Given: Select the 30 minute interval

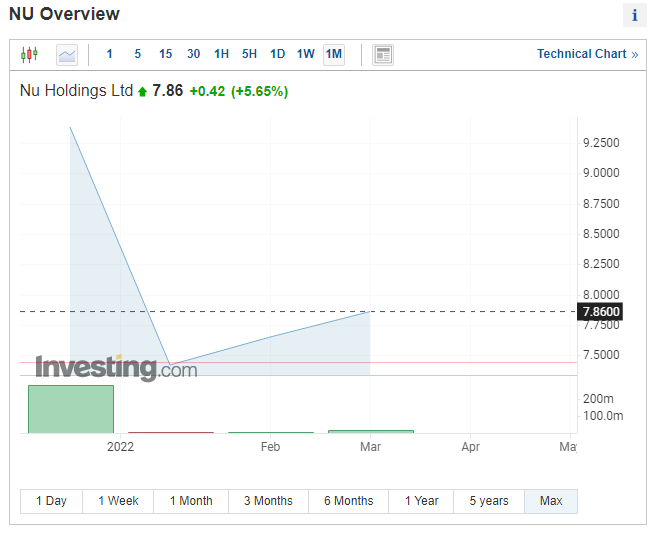Looking at the screenshot, I should [x=193, y=54].
